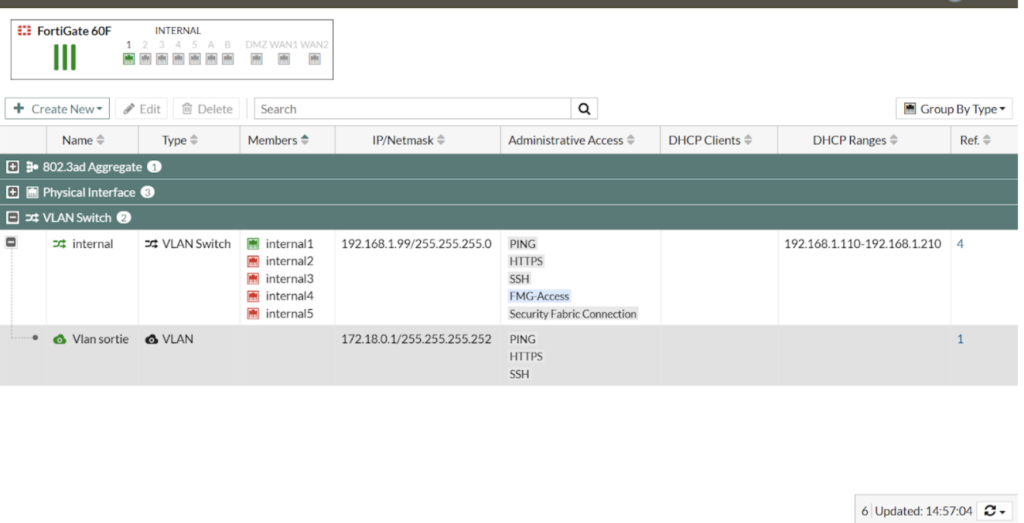Open the Group By Type dropdown
Image resolution: width=1024 pixels, height=523 pixels.
coord(956,109)
